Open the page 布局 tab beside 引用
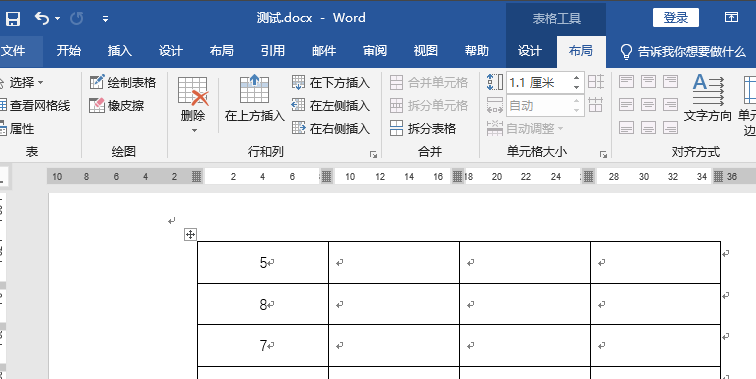756x379 pixels. click(222, 51)
